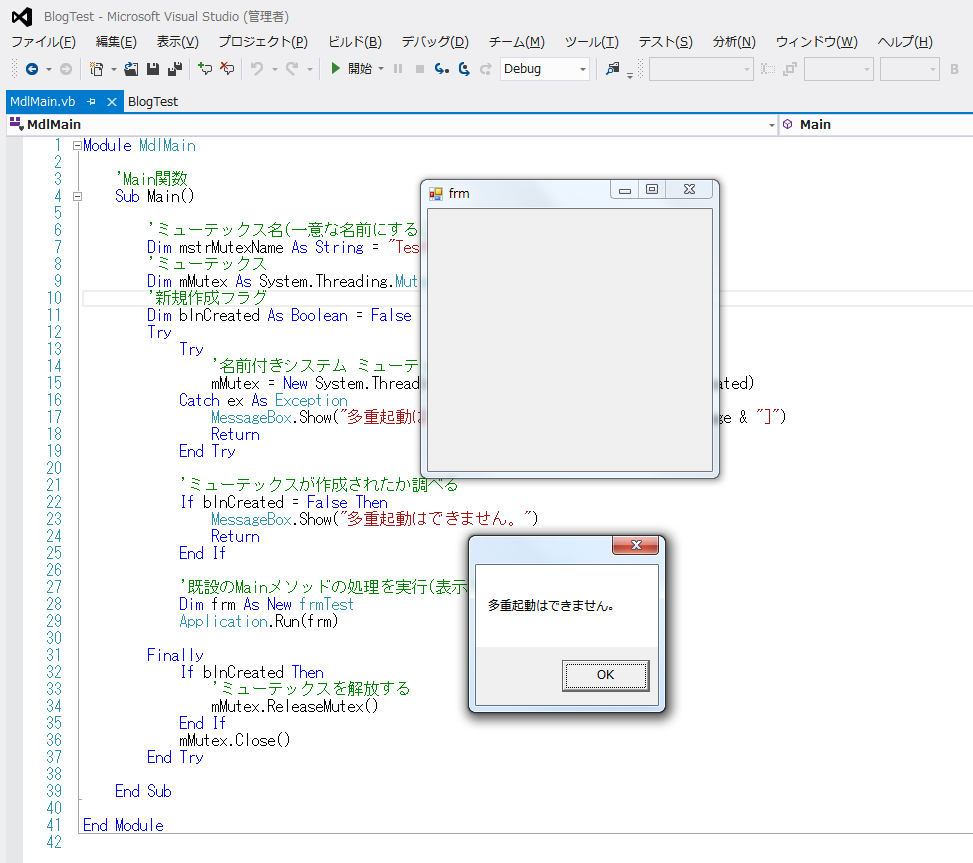Image resolution: width=973 pixels, height=863 pixels.
Task: Pin the MdlMain.vb tab
Action: (91, 102)
